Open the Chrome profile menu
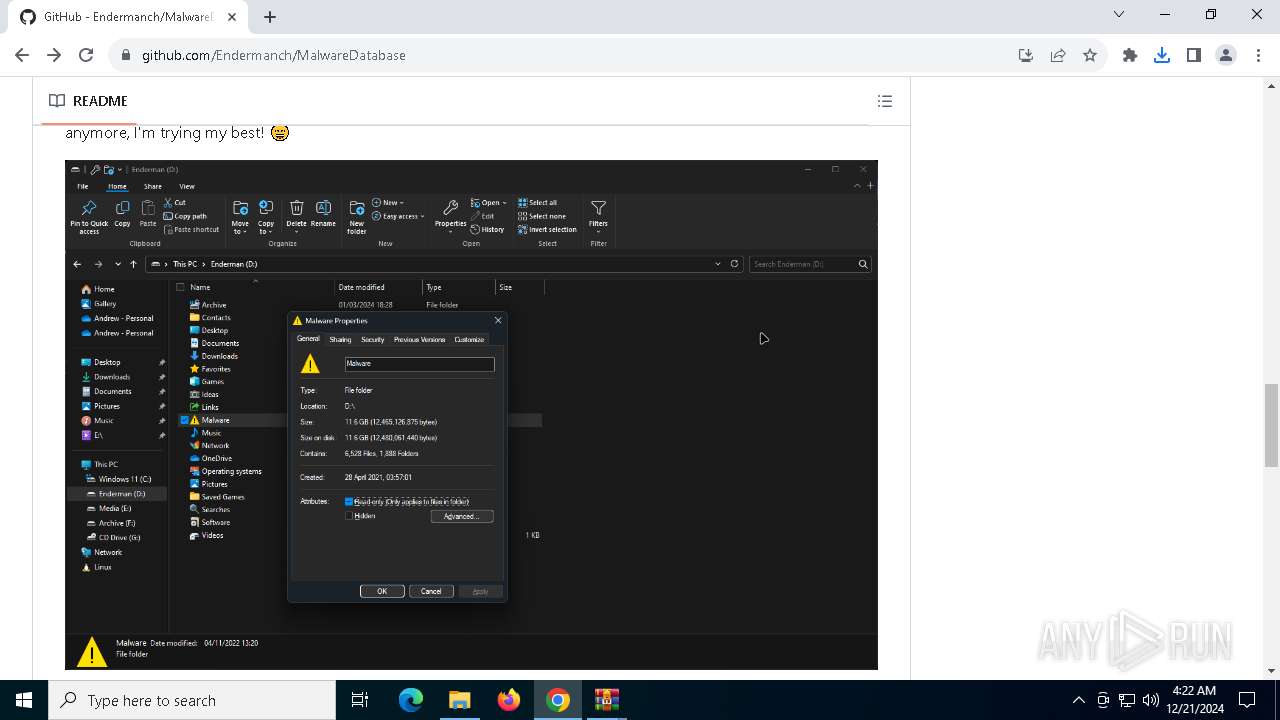This screenshot has width=1280, height=720. click(1226, 55)
